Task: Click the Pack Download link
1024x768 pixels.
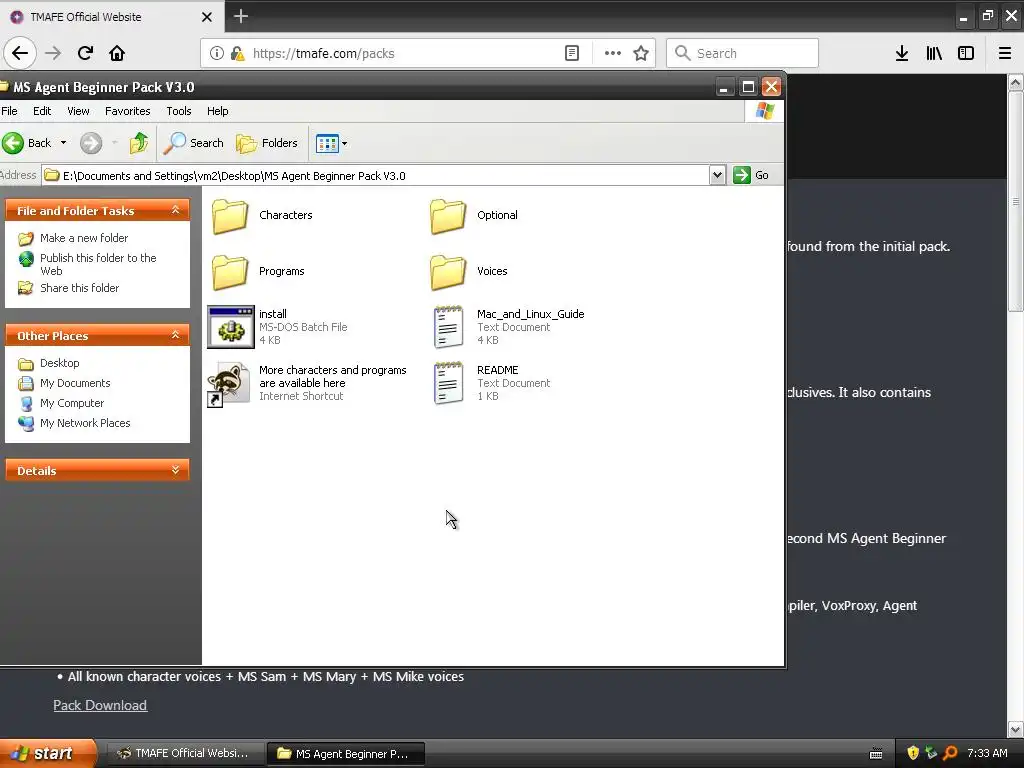Action: click(x=100, y=705)
